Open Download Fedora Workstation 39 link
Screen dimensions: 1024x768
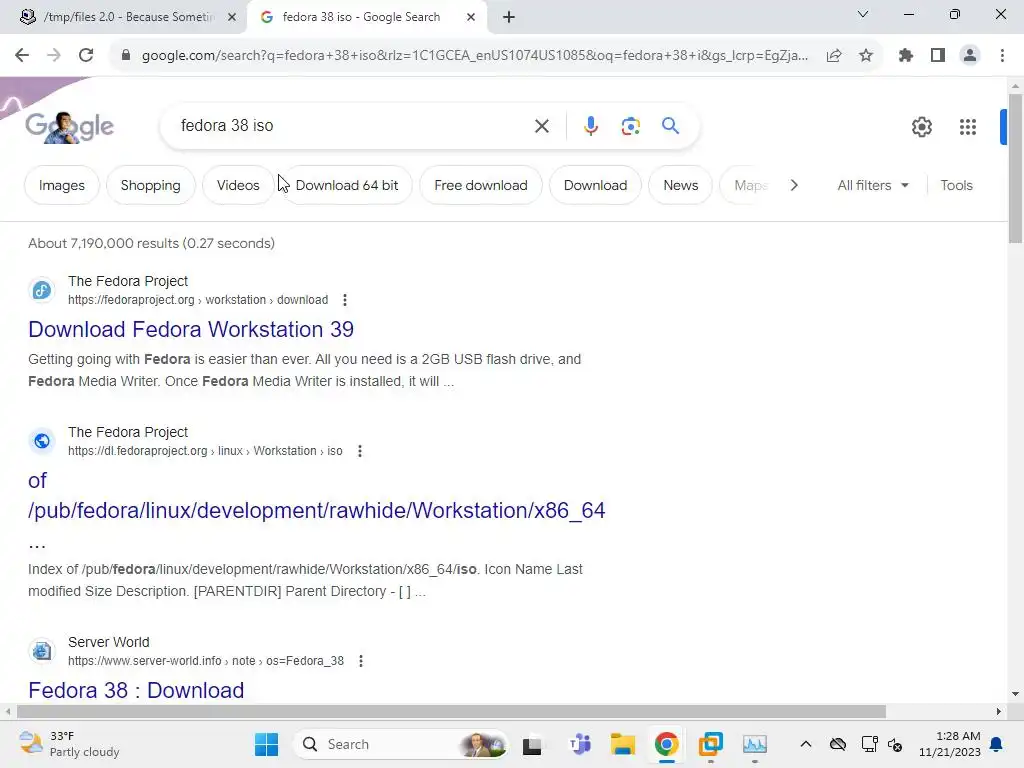(191, 330)
